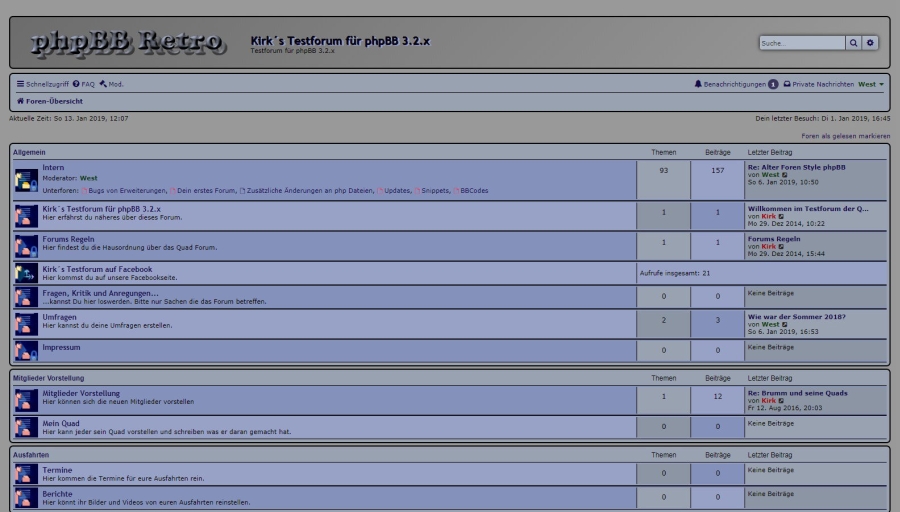900x512 pixels.
Task: Open advanced search via gear icon
Action: pyautogui.click(x=870, y=43)
